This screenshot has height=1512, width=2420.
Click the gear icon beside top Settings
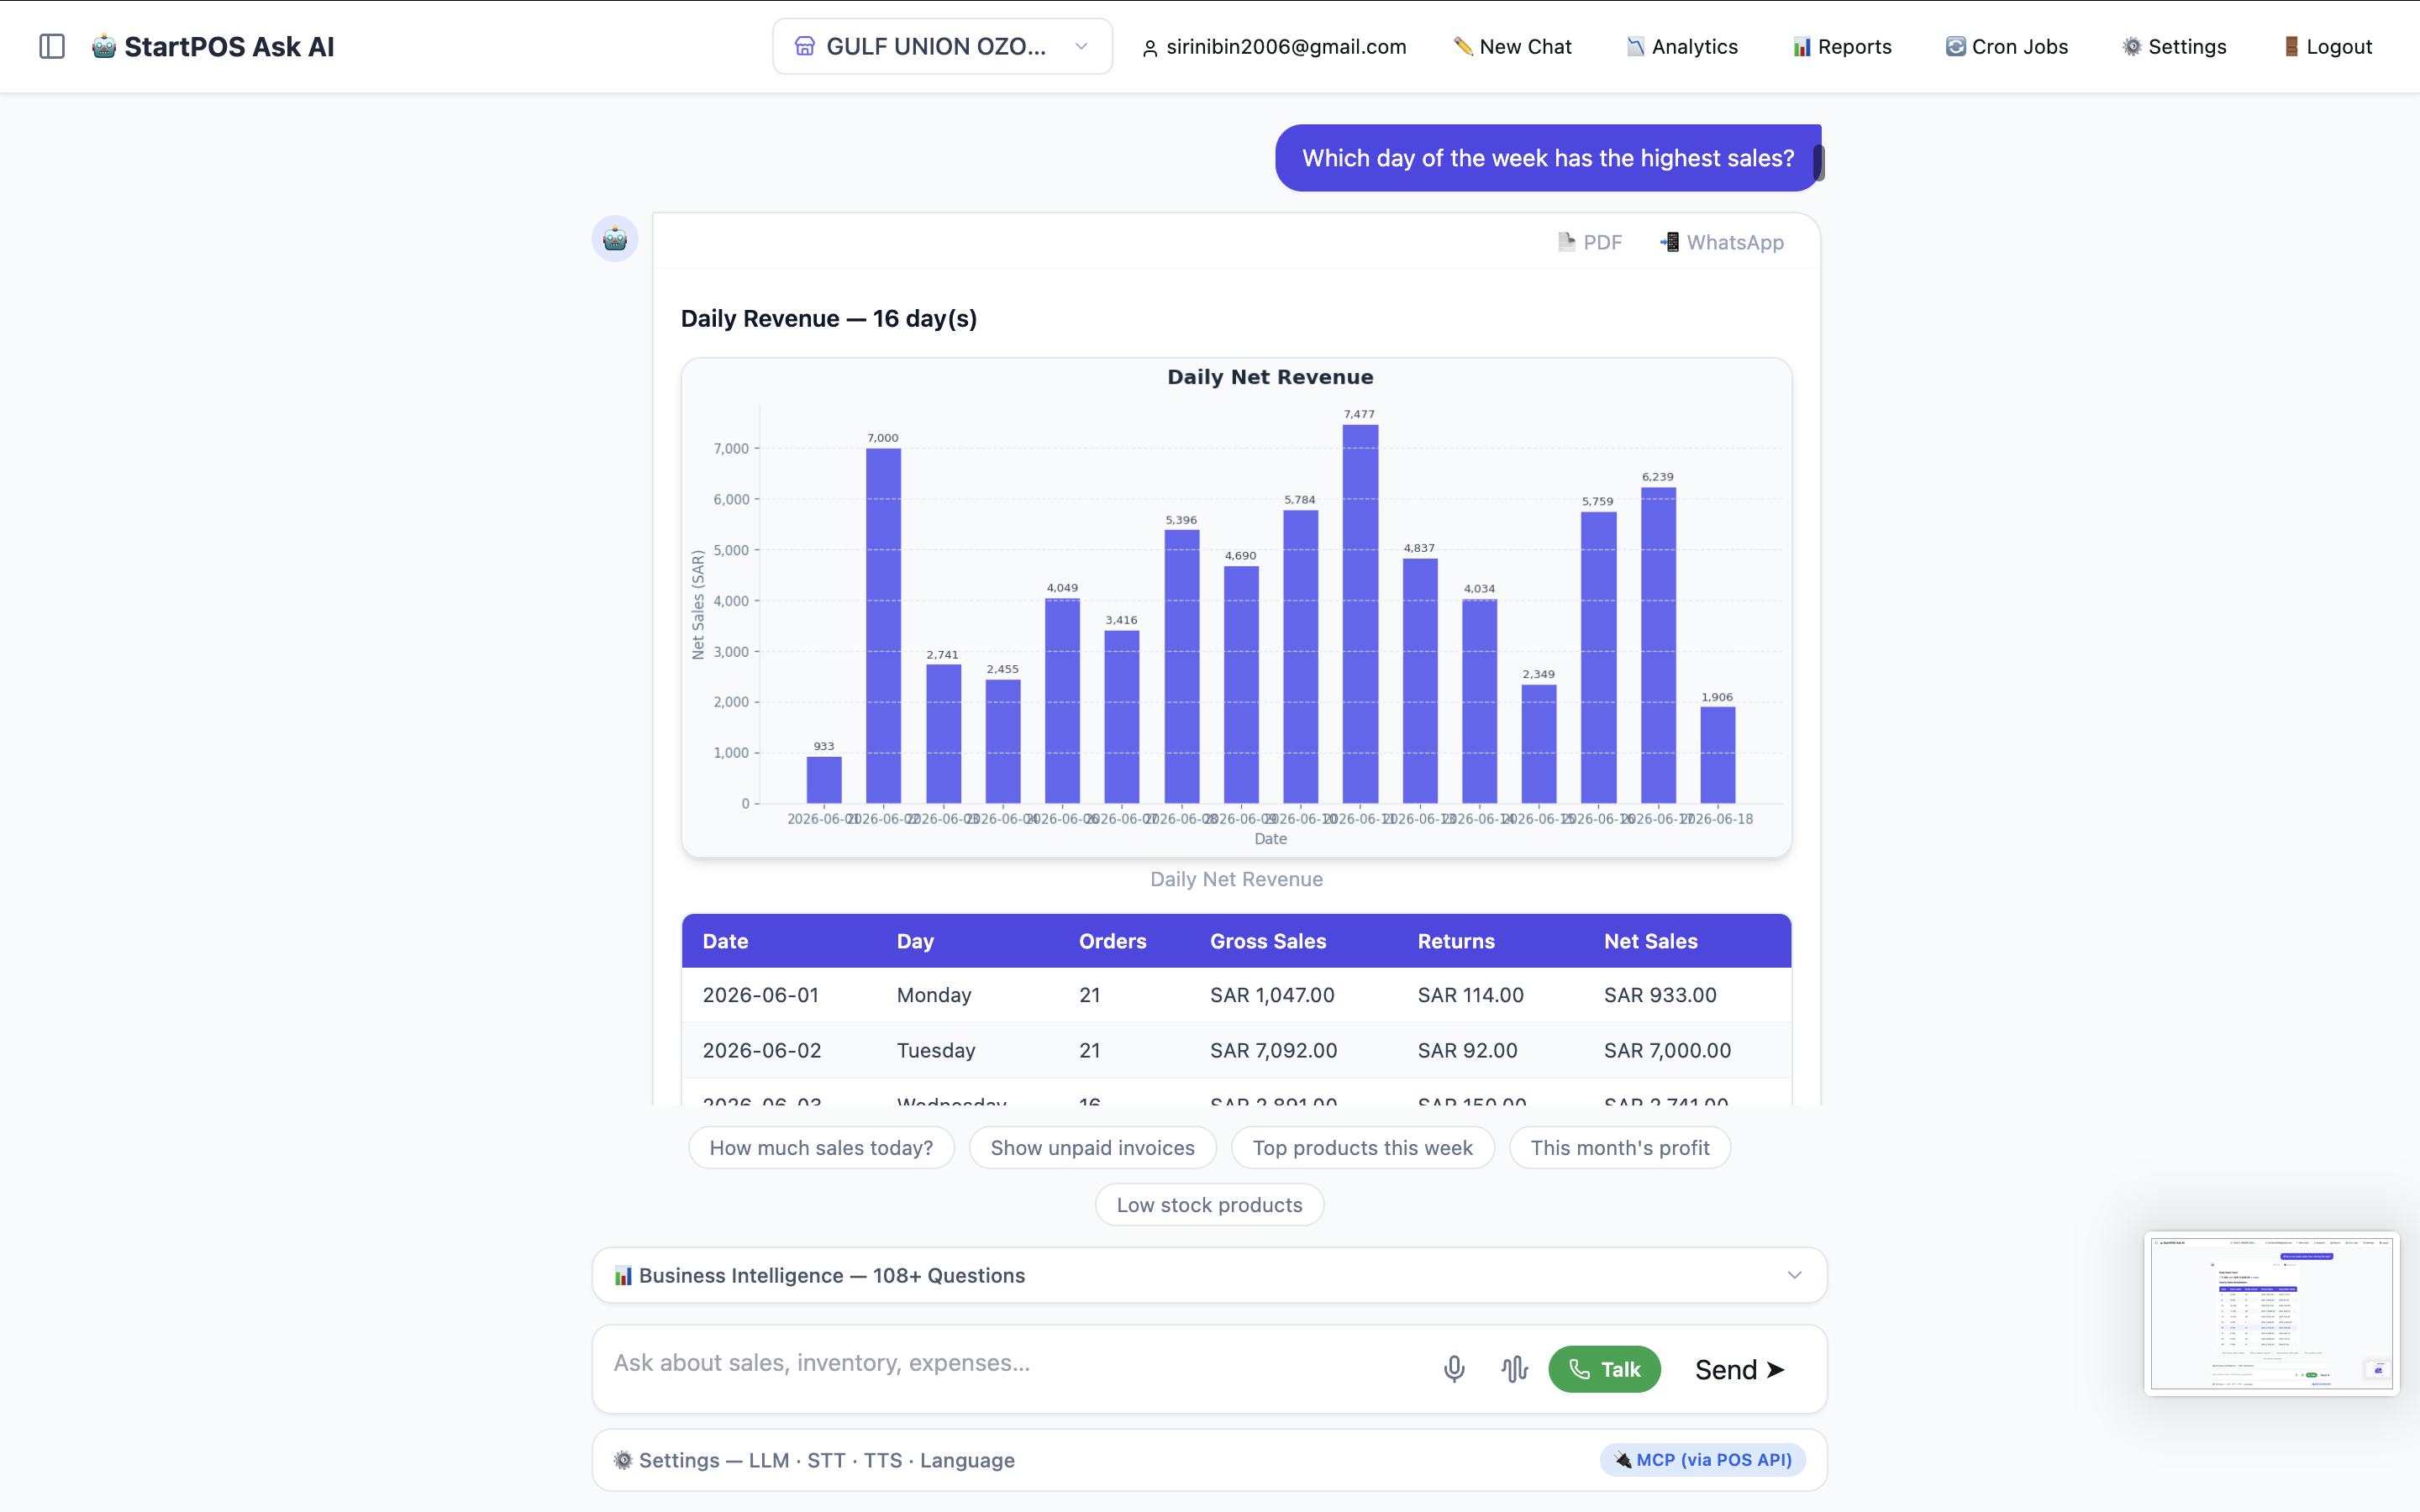point(2132,46)
